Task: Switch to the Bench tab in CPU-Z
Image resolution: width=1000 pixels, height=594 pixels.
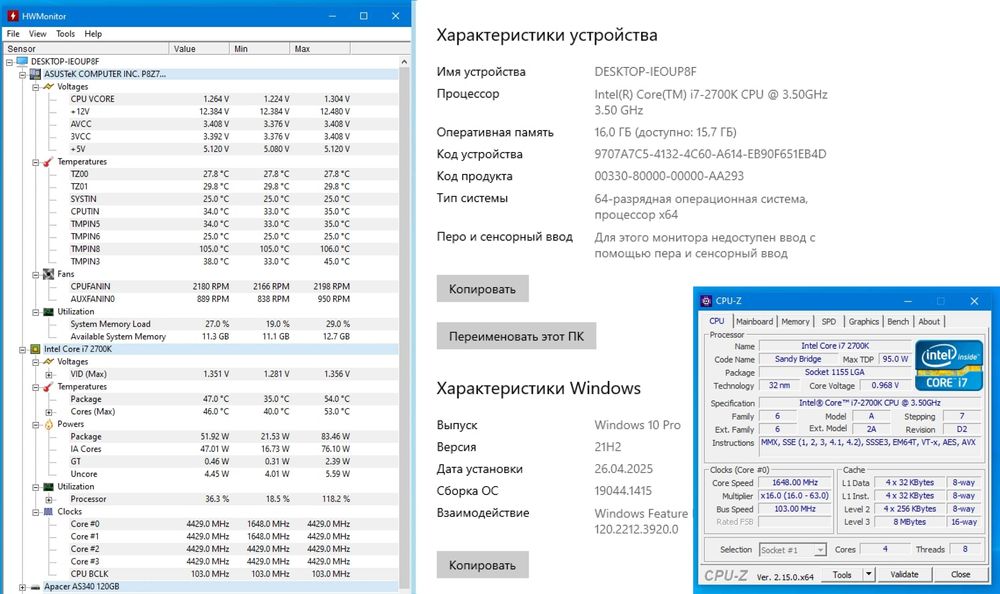Action: (x=898, y=322)
